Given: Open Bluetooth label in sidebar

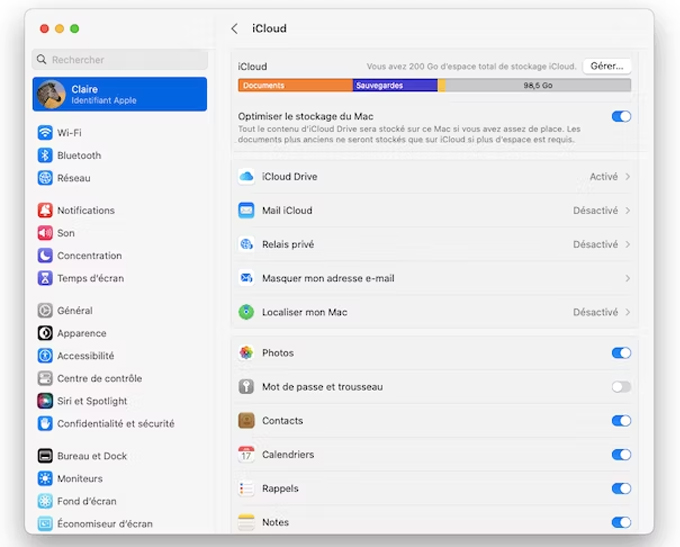Looking at the screenshot, I should [x=79, y=155].
